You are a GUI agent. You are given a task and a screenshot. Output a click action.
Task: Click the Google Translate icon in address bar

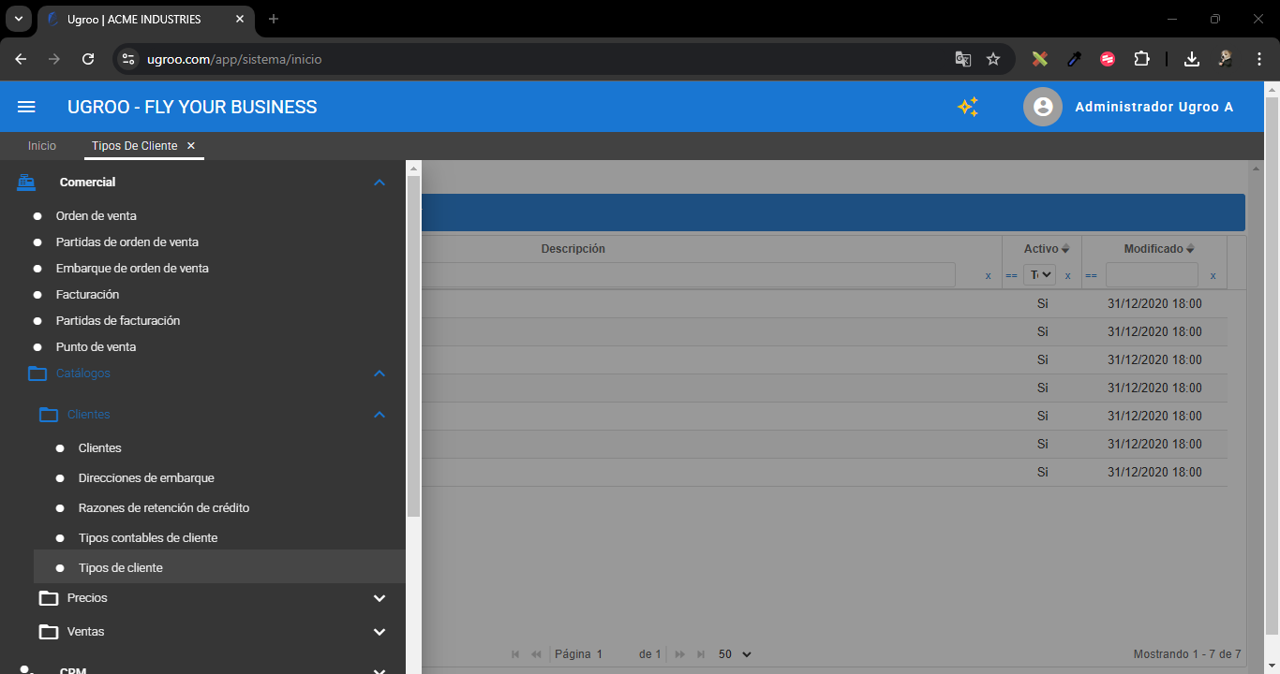click(963, 59)
